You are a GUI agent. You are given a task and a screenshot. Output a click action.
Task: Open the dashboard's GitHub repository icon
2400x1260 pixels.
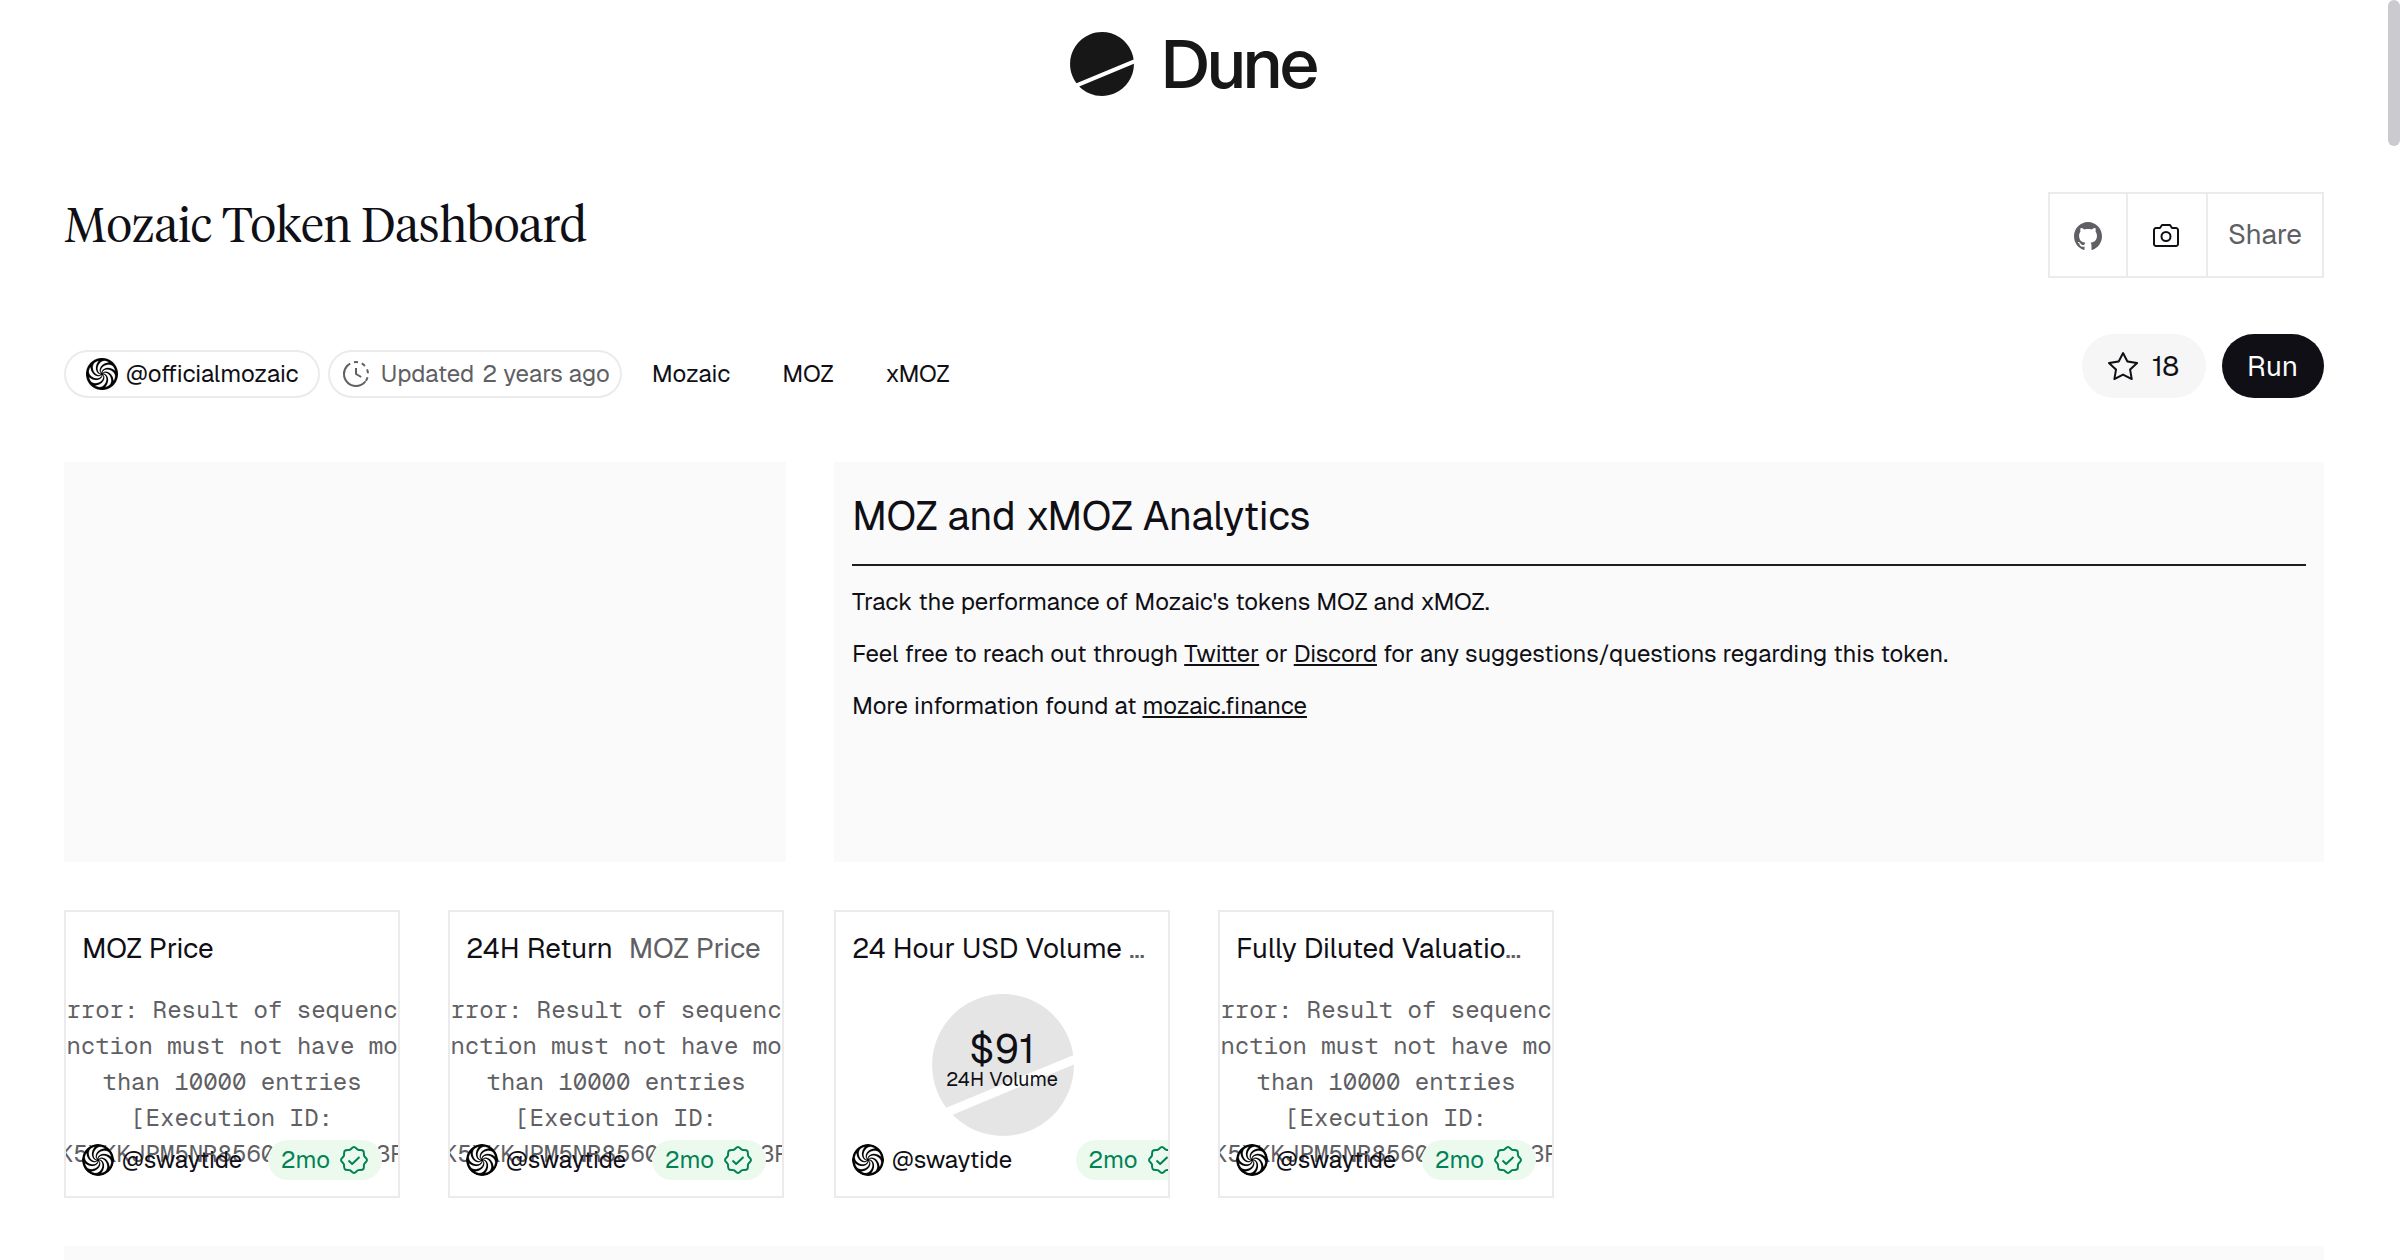pyautogui.click(x=2087, y=234)
